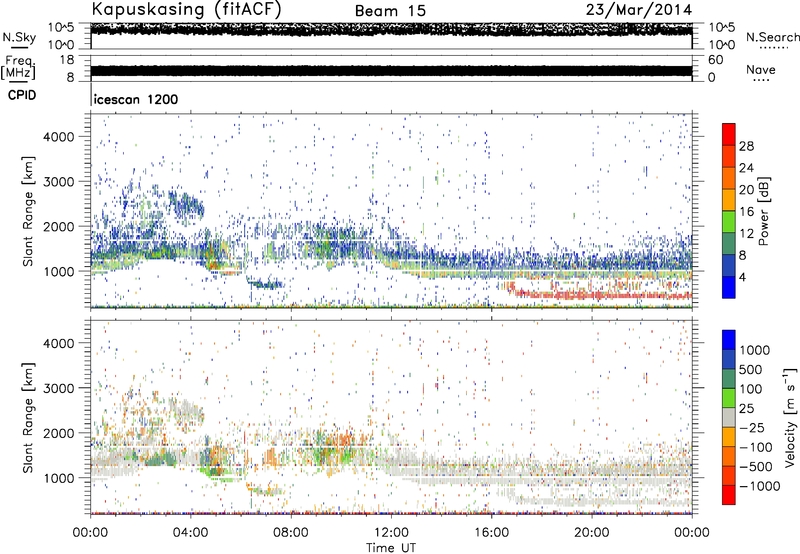Click velocity panel range tick '1000'

[59, 478]
